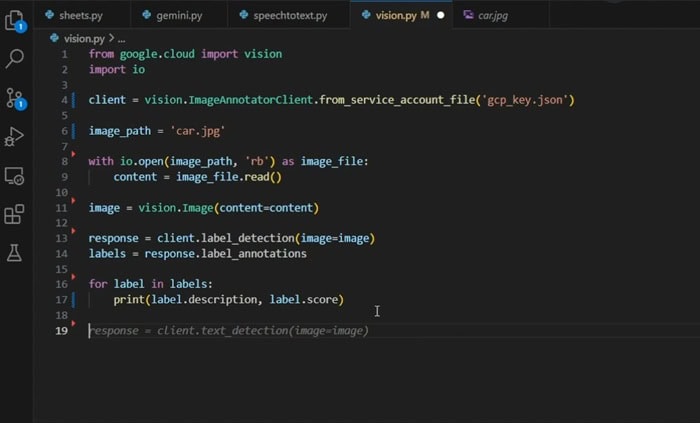Click vision.py in the breadcrumb path
The height and width of the screenshot is (423, 700).
(x=84, y=39)
